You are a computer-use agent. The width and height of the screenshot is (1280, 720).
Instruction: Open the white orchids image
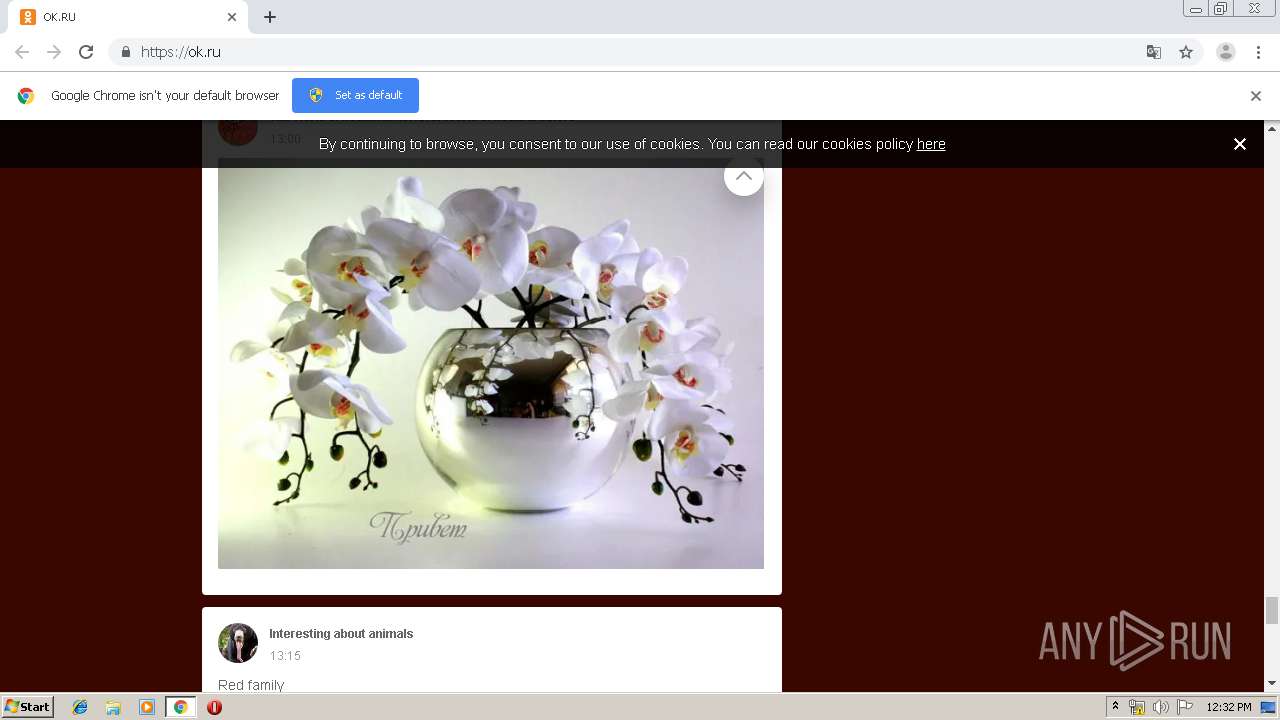pos(491,363)
